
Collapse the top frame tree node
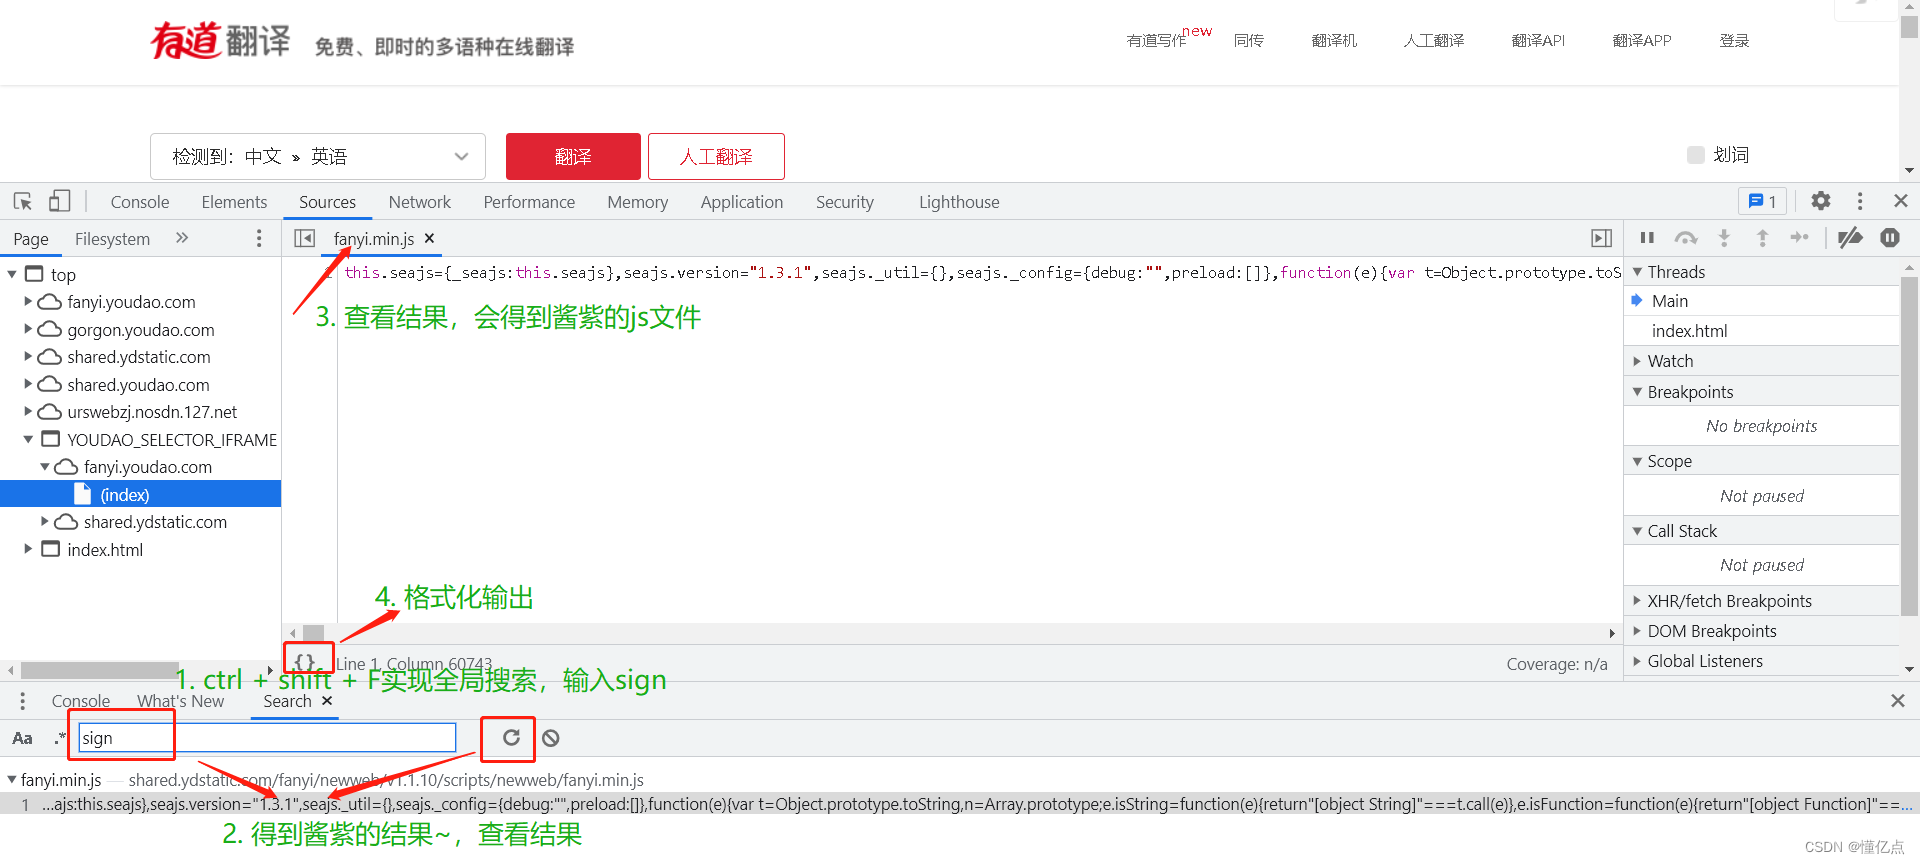12,274
